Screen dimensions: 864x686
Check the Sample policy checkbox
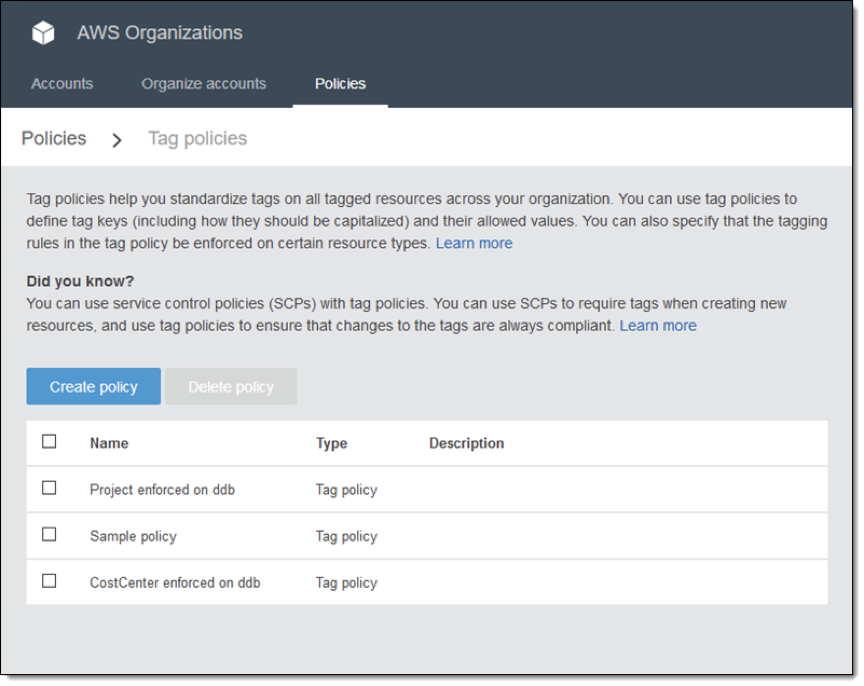tap(49, 534)
